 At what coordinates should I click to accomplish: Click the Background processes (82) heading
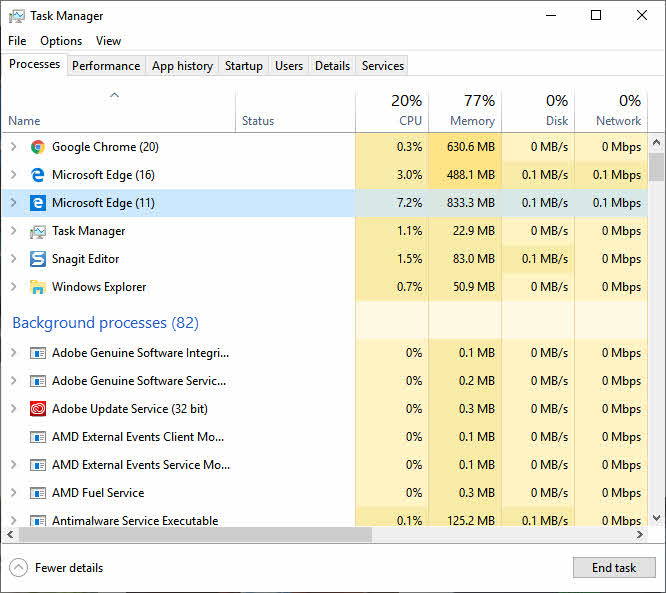(x=105, y=323)
